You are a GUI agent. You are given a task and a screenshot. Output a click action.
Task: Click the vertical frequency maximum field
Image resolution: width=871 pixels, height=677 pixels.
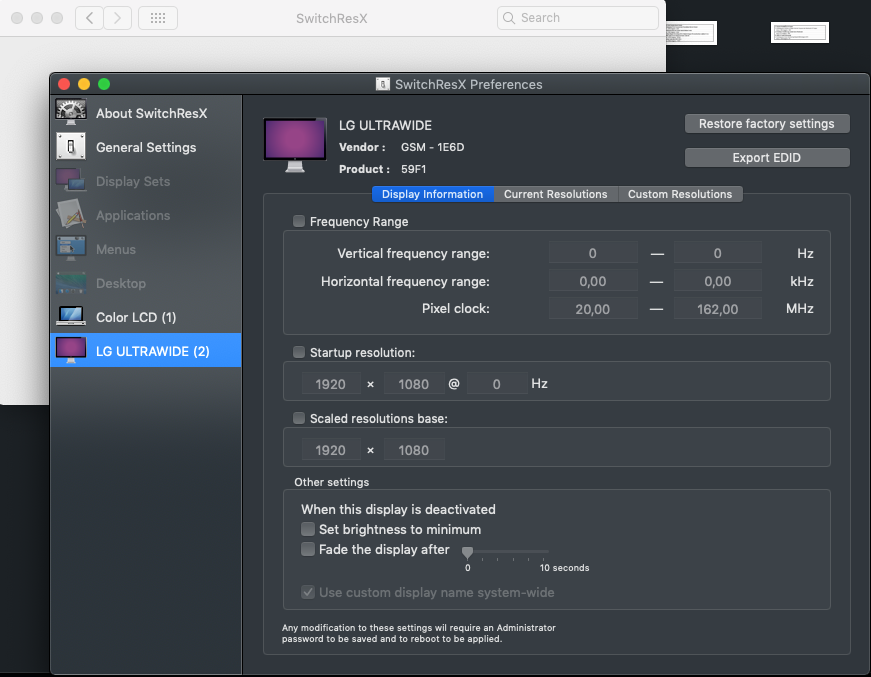[x=717, y=253]
